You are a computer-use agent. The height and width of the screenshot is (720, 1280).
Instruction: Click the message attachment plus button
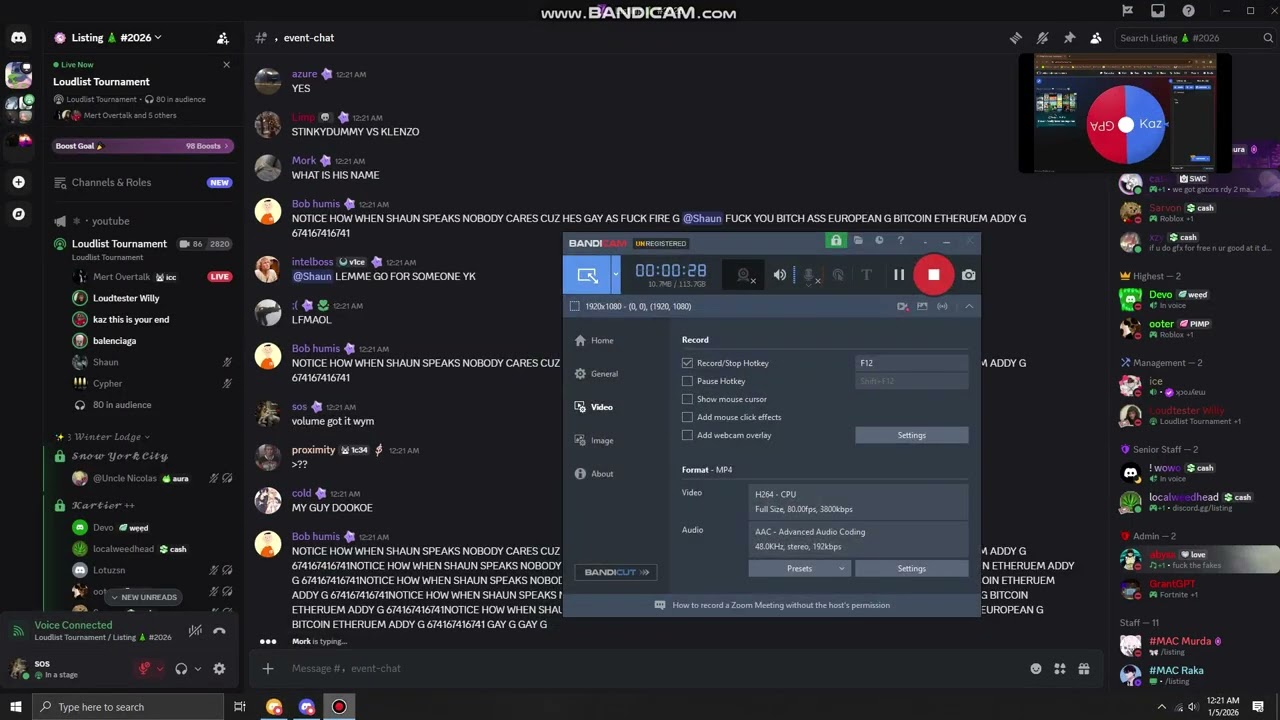[x=268, y=668]
